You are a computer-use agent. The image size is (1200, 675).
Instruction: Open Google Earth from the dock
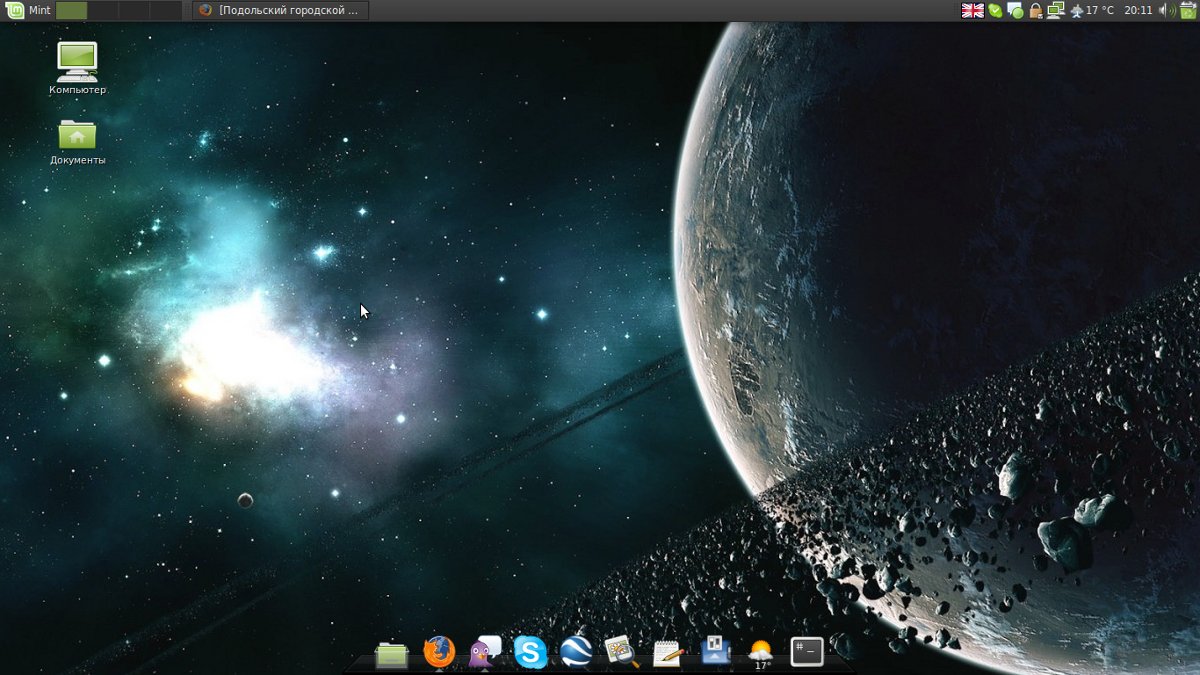point(576,653)
